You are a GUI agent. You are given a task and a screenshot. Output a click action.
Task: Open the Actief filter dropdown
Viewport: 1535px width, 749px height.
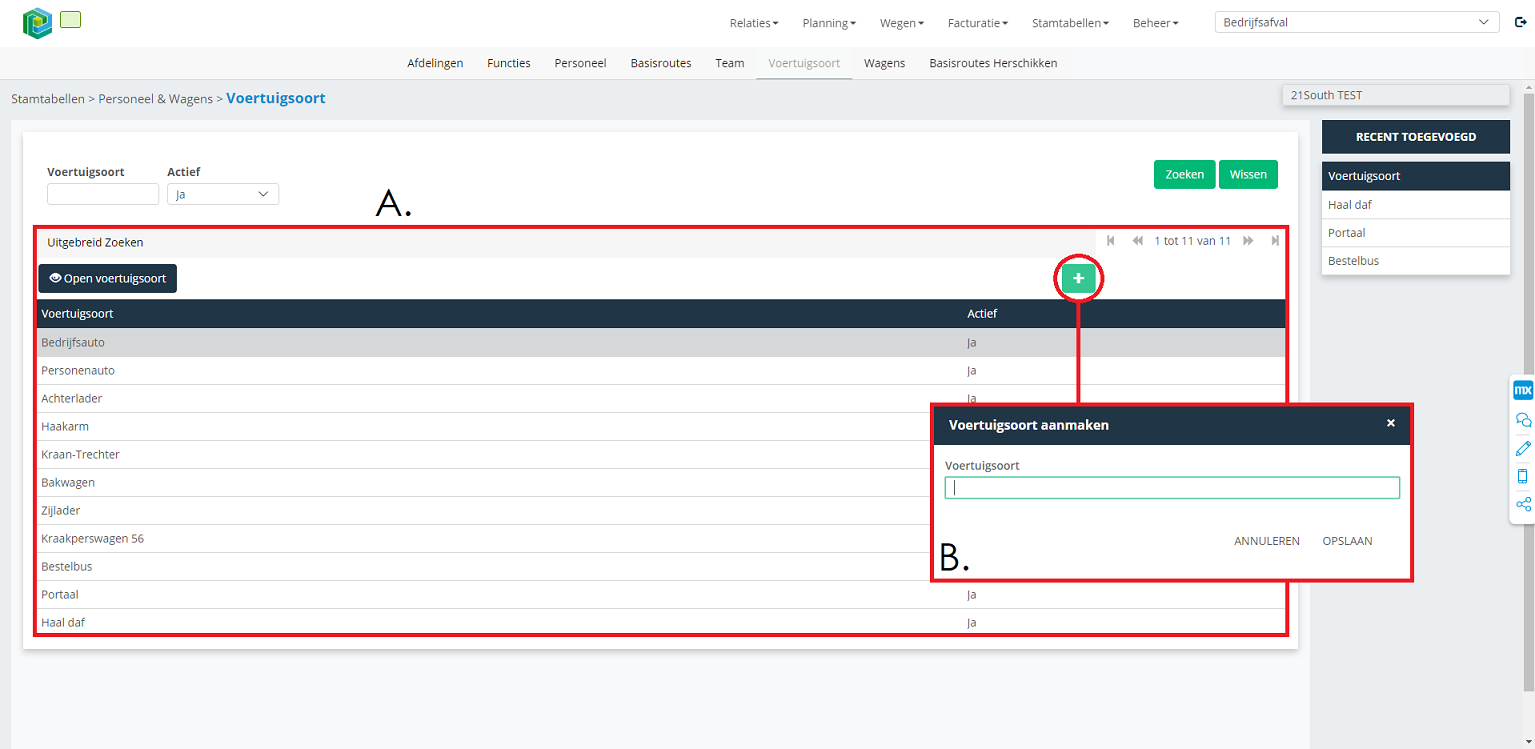click(223, 194)
